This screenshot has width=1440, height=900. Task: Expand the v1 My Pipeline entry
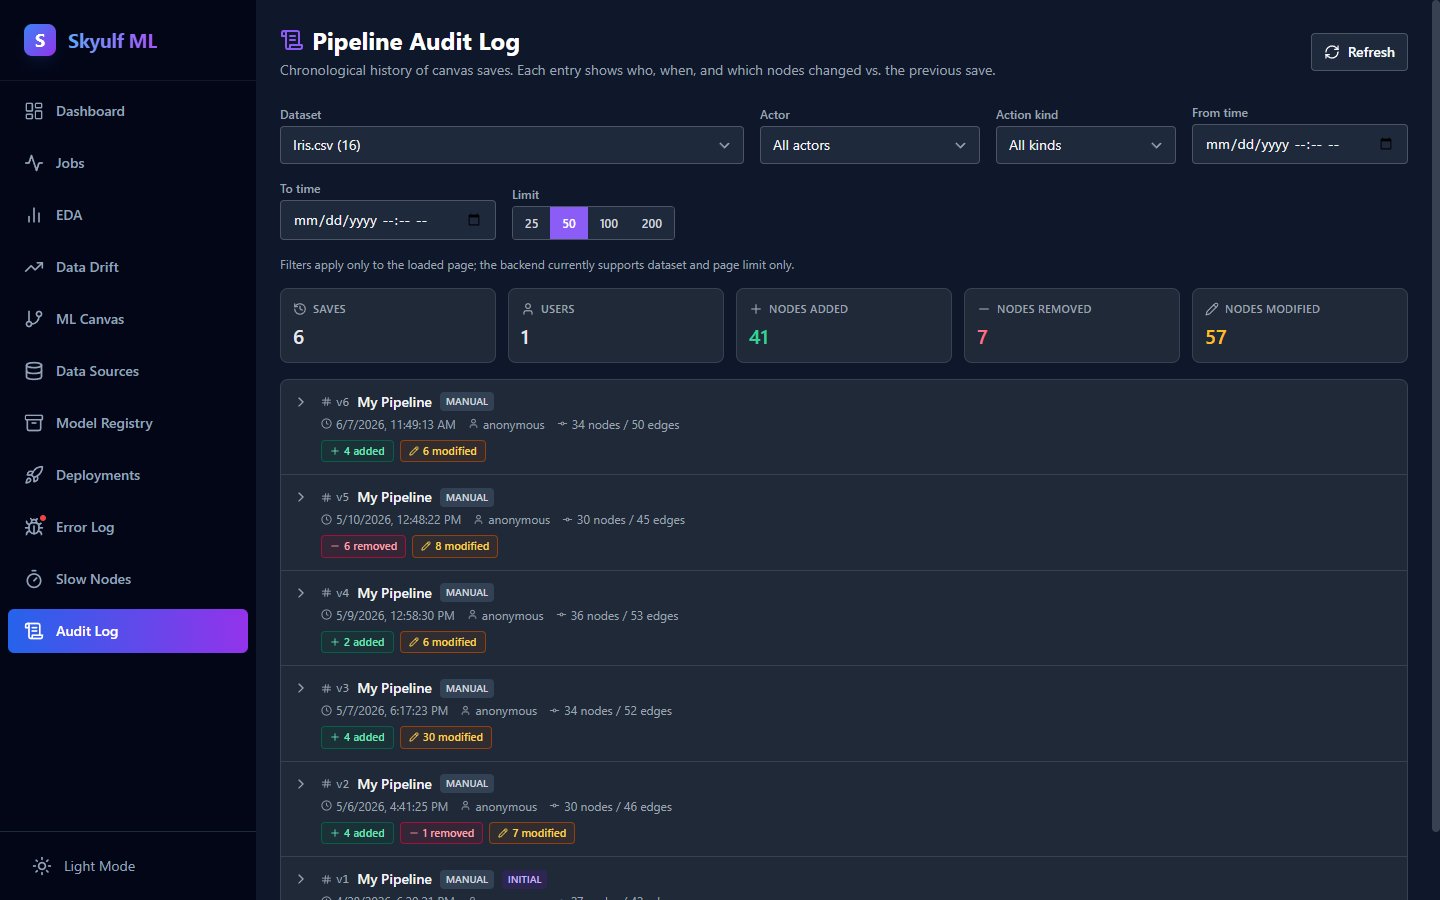pos(301,879)
